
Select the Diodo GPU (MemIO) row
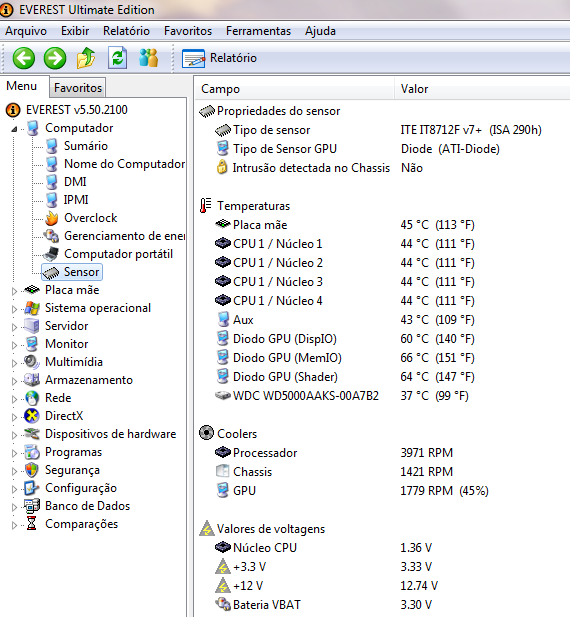345,358
